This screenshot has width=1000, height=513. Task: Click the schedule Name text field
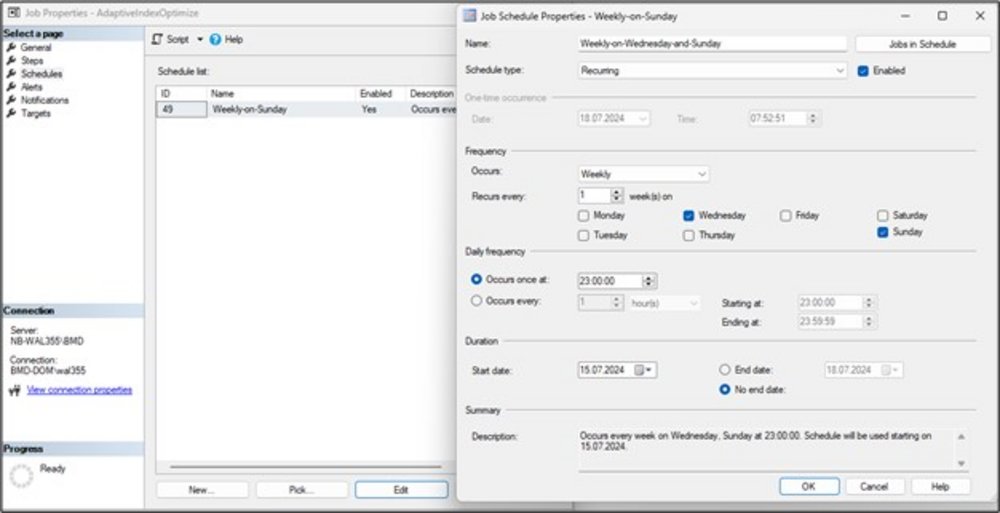712,44
